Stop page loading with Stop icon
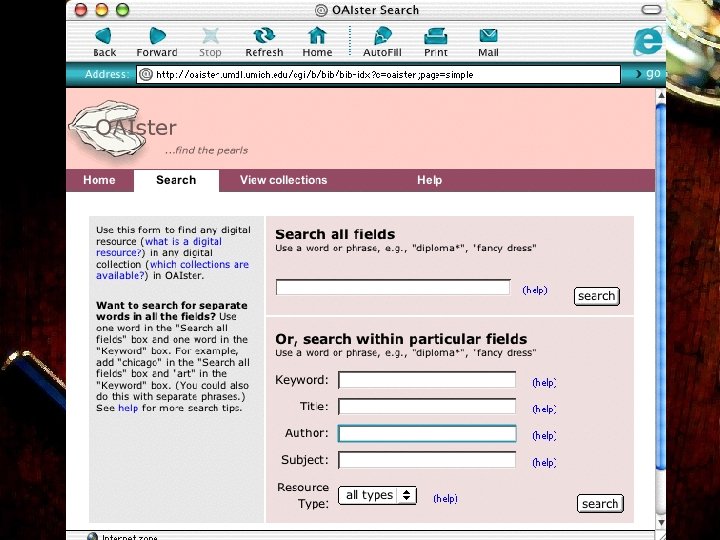This screenshot has width=720, height=540. 210,42
